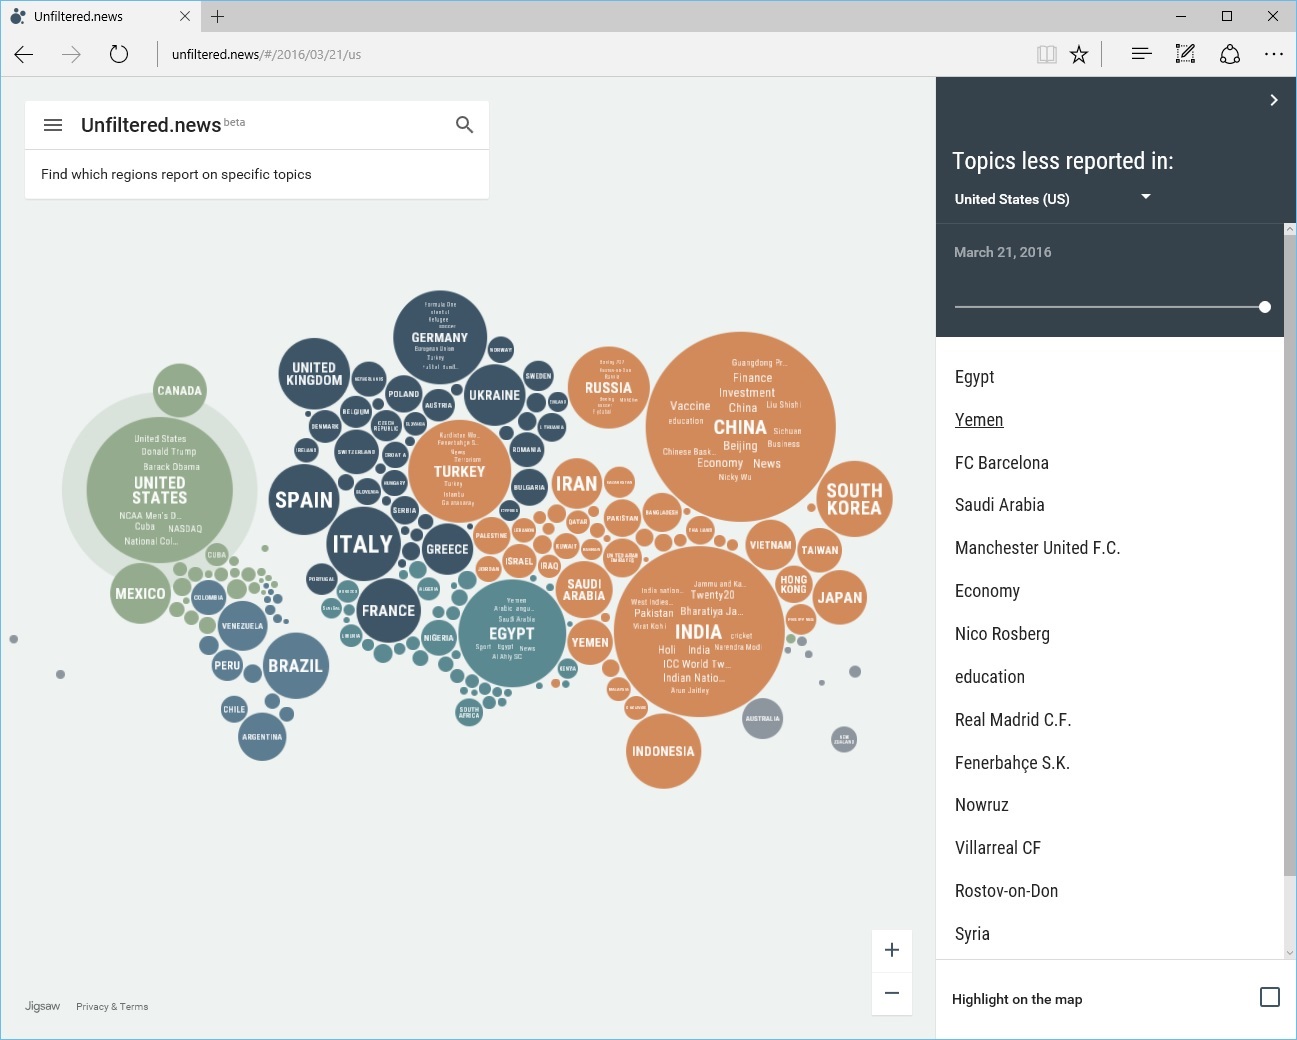Close the Unfiltered.news tab
The image size is (1297, 1040).
[185, 16]
